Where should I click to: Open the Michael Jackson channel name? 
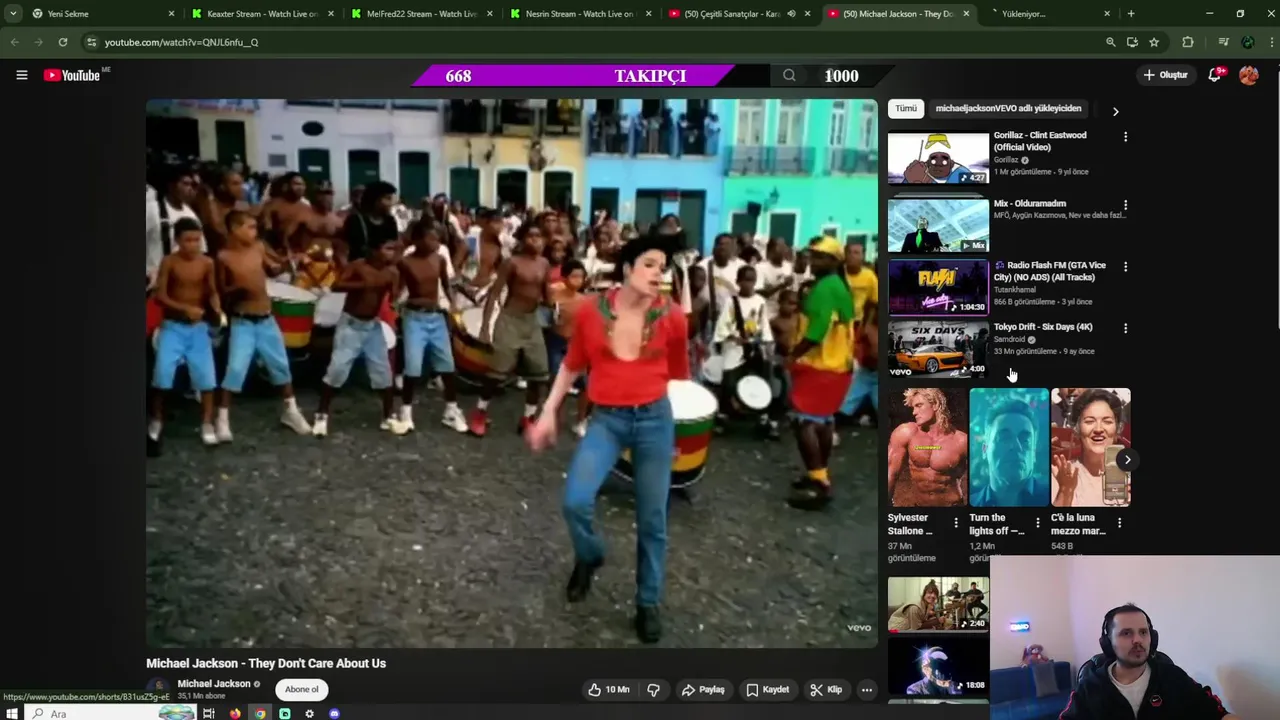point(213,684)
